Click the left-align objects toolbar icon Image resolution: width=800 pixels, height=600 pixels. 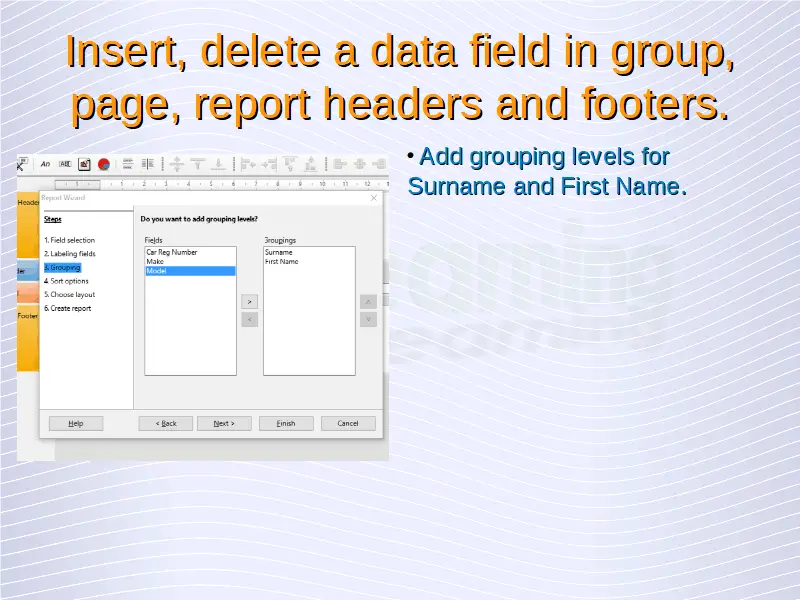tap(340, 164)
